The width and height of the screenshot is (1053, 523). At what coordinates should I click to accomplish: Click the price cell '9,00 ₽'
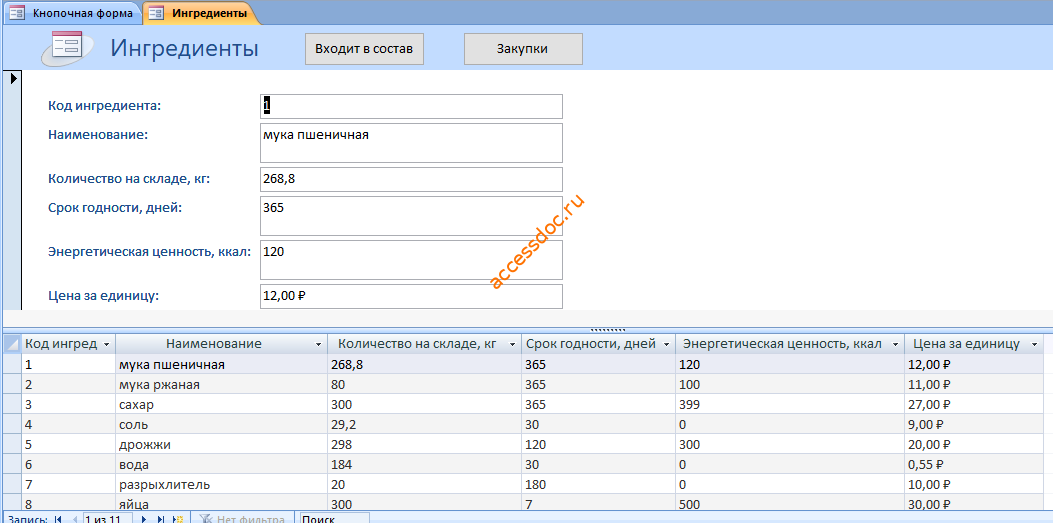click(x=974, y=424)
